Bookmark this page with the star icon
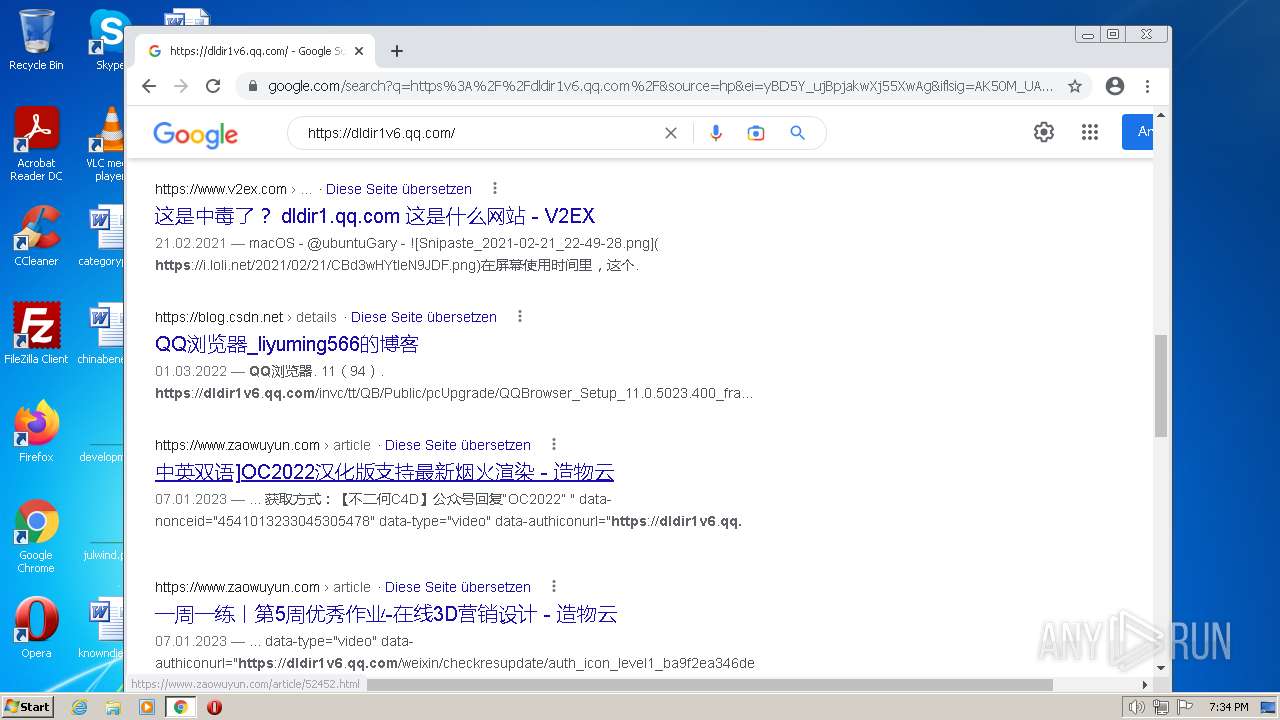Viewport: 1280px width, 720px height. point(1075,86)
